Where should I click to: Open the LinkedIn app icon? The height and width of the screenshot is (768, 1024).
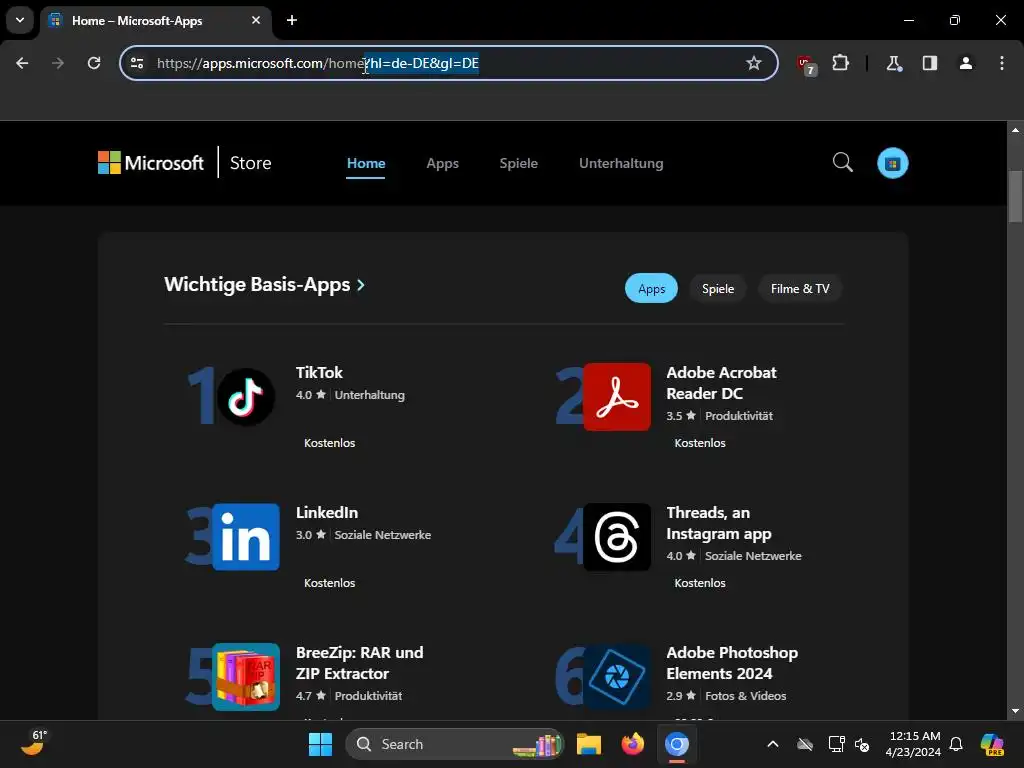[x=246, y=537]
